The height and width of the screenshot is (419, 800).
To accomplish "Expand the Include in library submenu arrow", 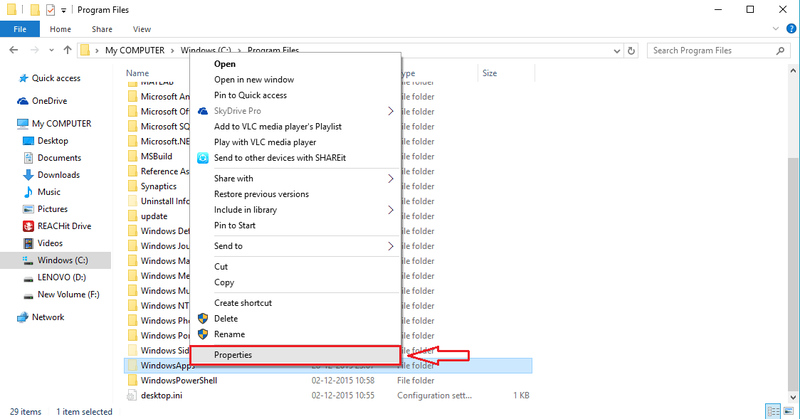I will pos(390,210).
